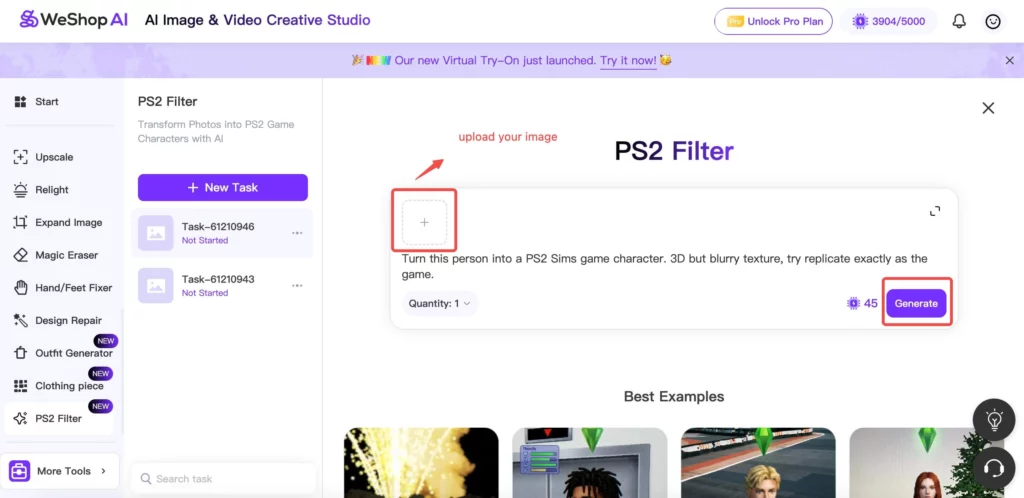Open the smiley profile avatar
Image resolution: width=1024 pixels, height=498 pixels.
click(x=993, y=22)
